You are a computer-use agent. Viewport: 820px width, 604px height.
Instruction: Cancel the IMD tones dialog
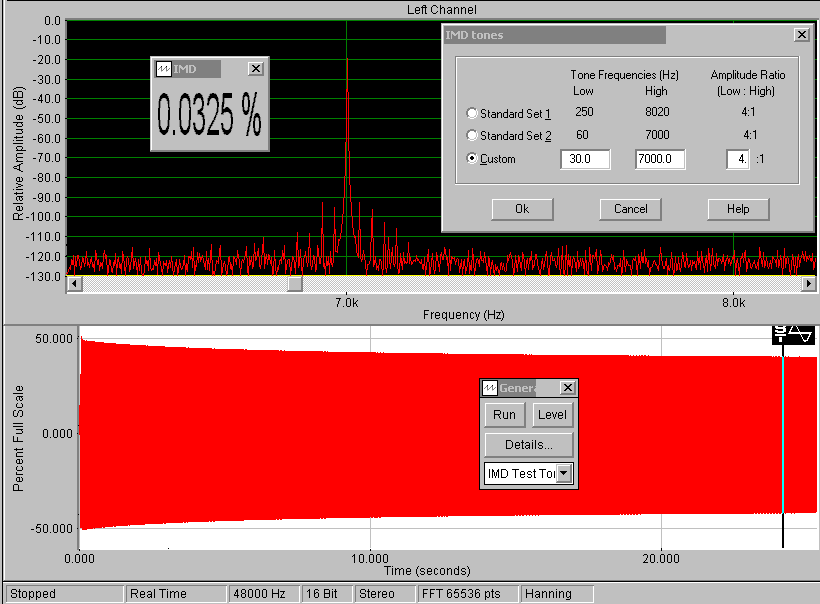pyautogui.click(x=630, y=209)
